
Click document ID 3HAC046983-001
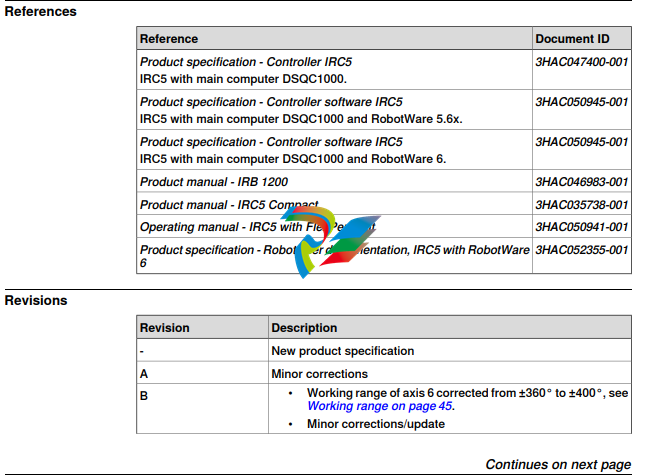click(x=582, y=182)
